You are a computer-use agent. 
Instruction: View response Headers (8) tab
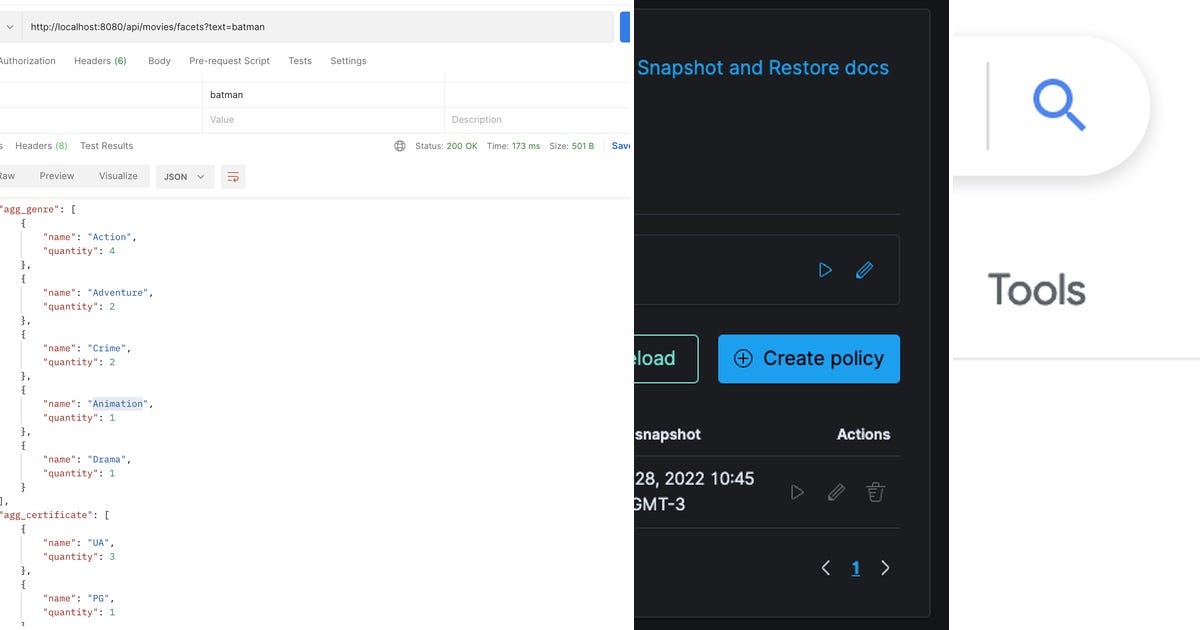pyautogui.click(x=39, y=145)
